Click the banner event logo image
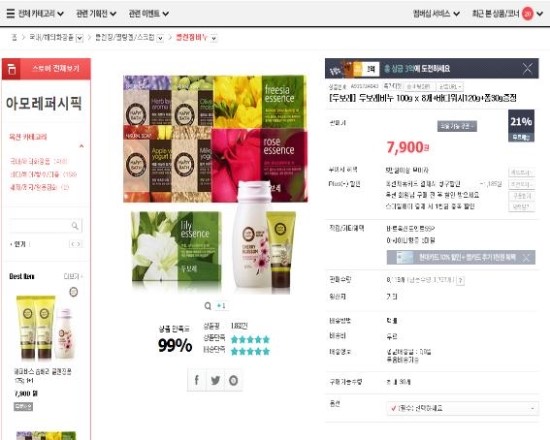This screenshot has height=440, width=550. tap(354, 68)
